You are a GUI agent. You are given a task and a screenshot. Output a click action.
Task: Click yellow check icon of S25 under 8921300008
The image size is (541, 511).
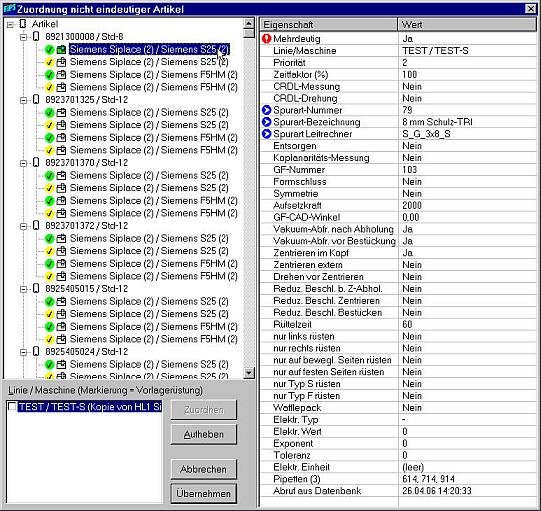[50, 62]
